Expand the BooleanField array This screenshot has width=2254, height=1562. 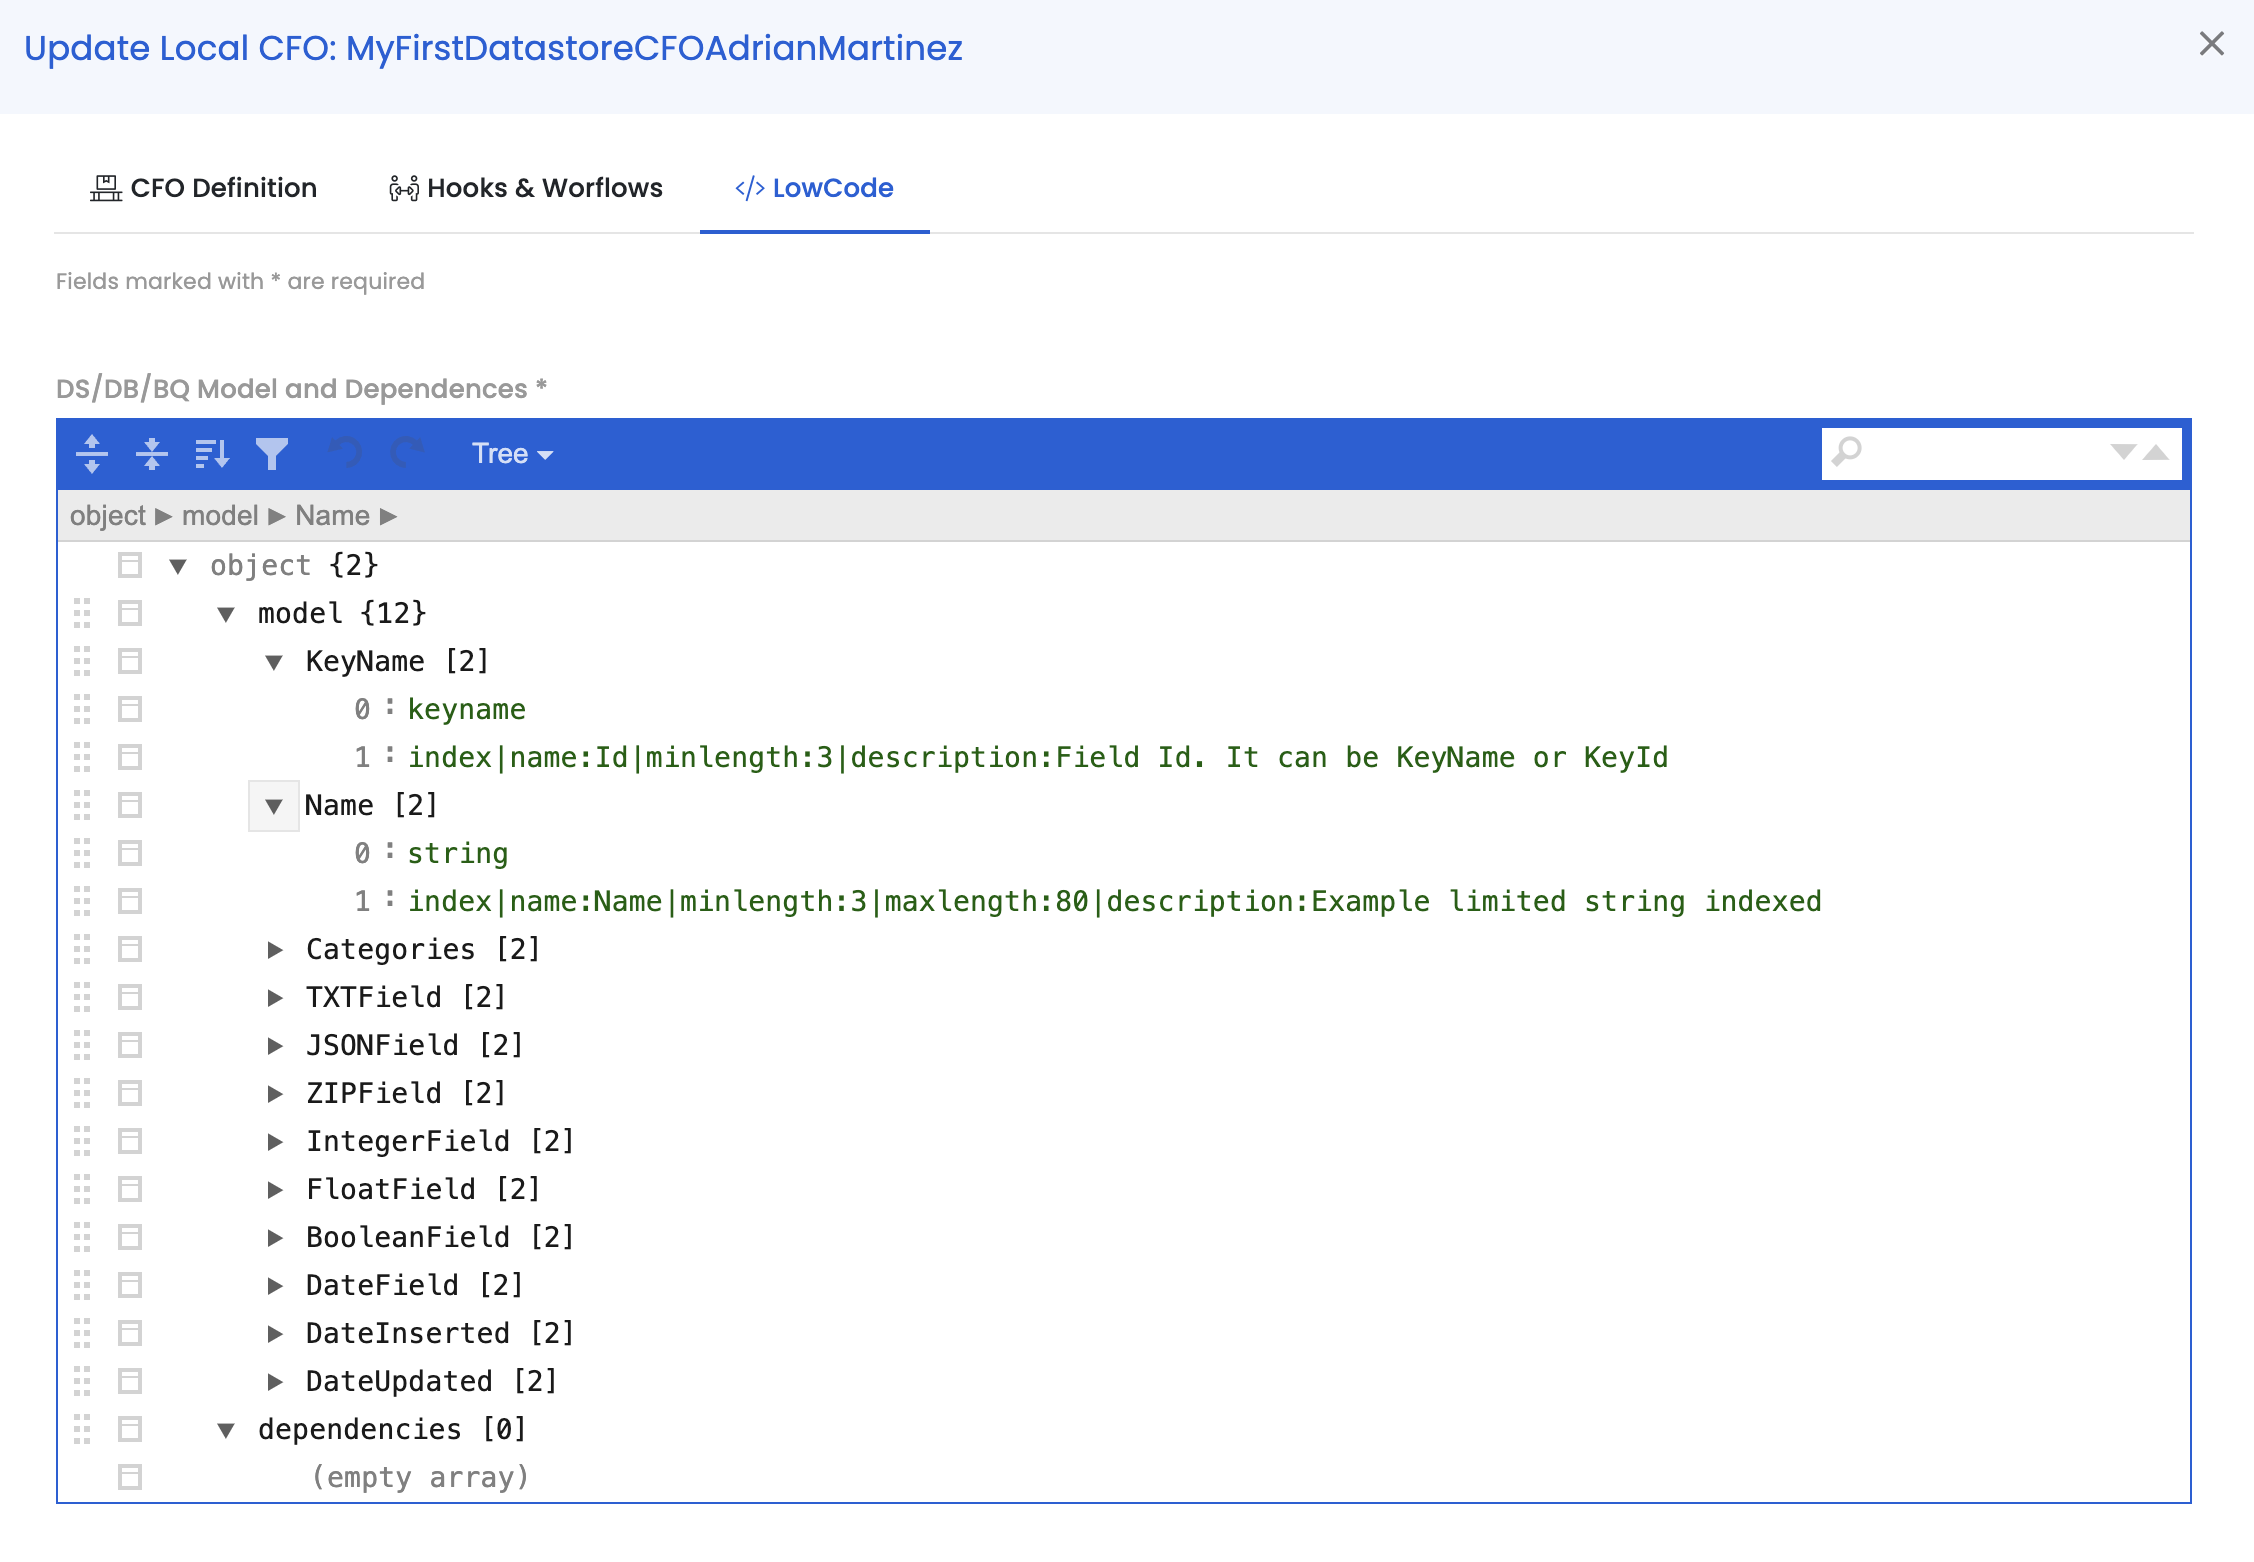(274, 1238)
